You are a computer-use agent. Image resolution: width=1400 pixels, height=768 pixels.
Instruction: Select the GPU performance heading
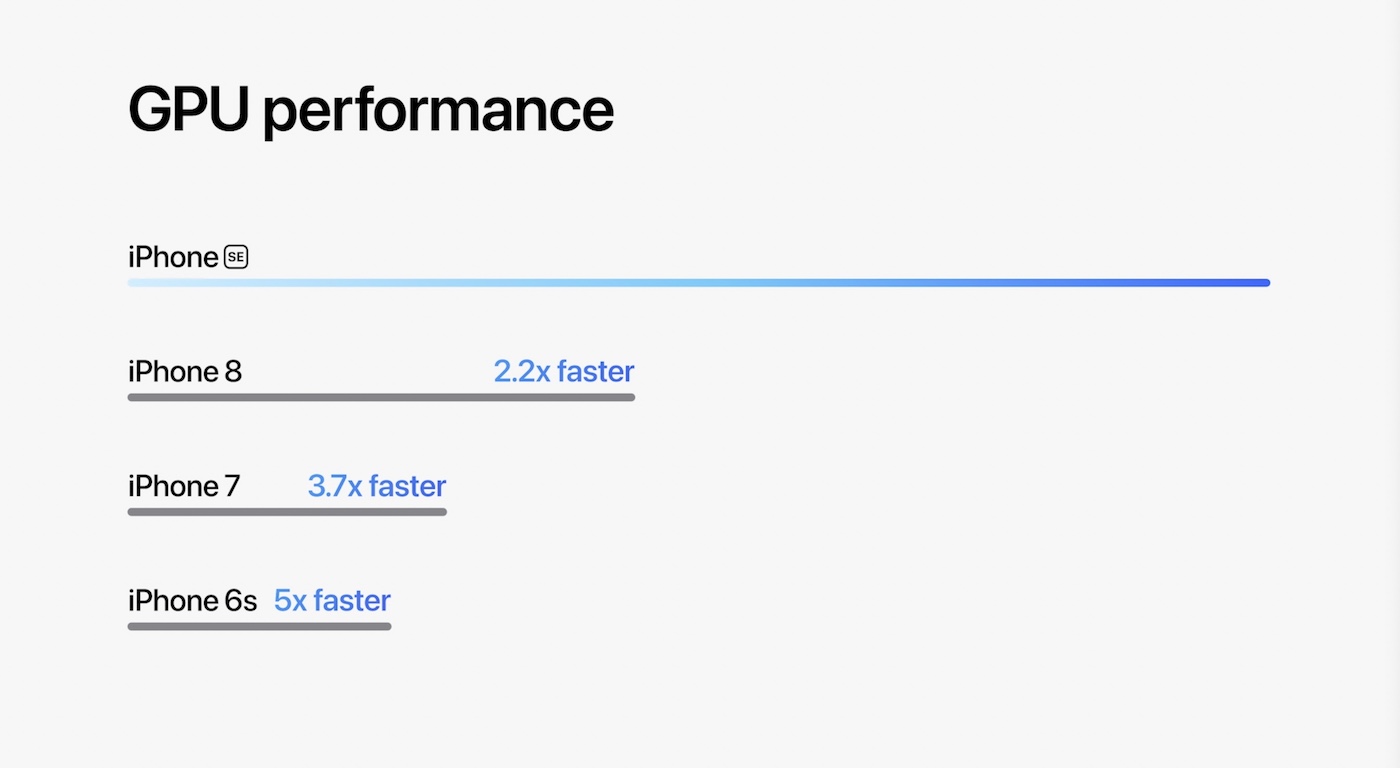click(371, 111)
